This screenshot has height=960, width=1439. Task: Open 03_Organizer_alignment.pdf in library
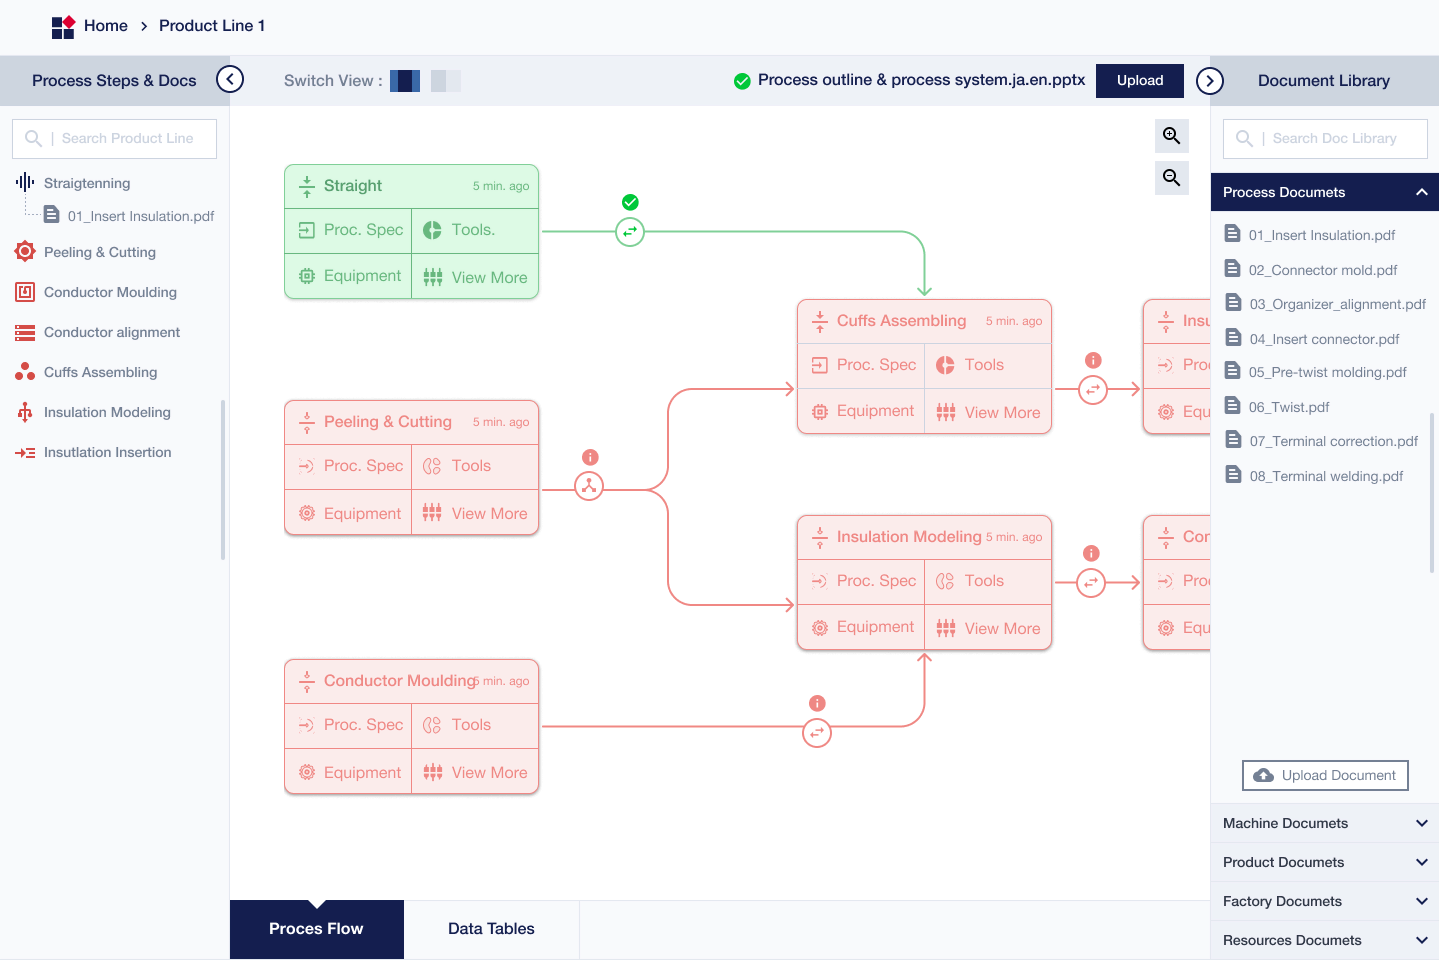click(1326, 304)
